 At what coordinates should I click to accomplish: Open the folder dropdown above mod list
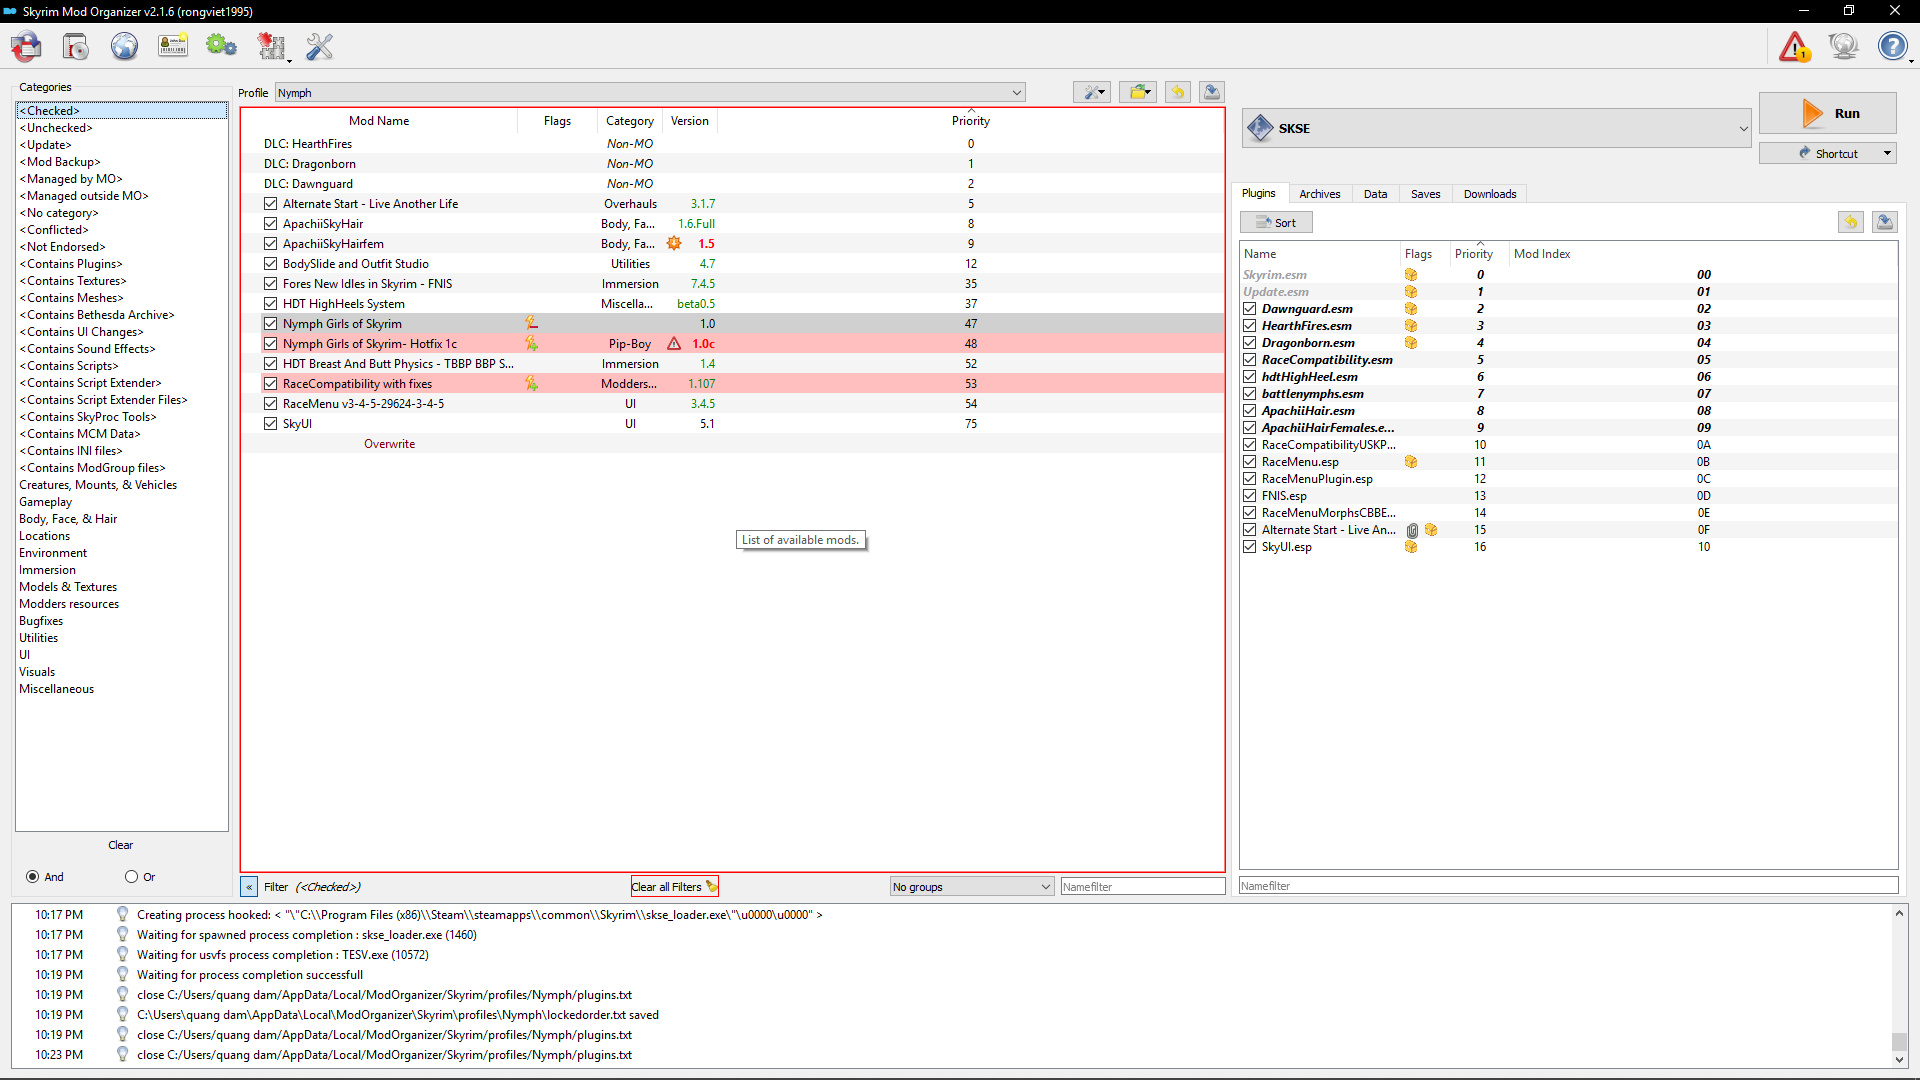point(1138,92)
